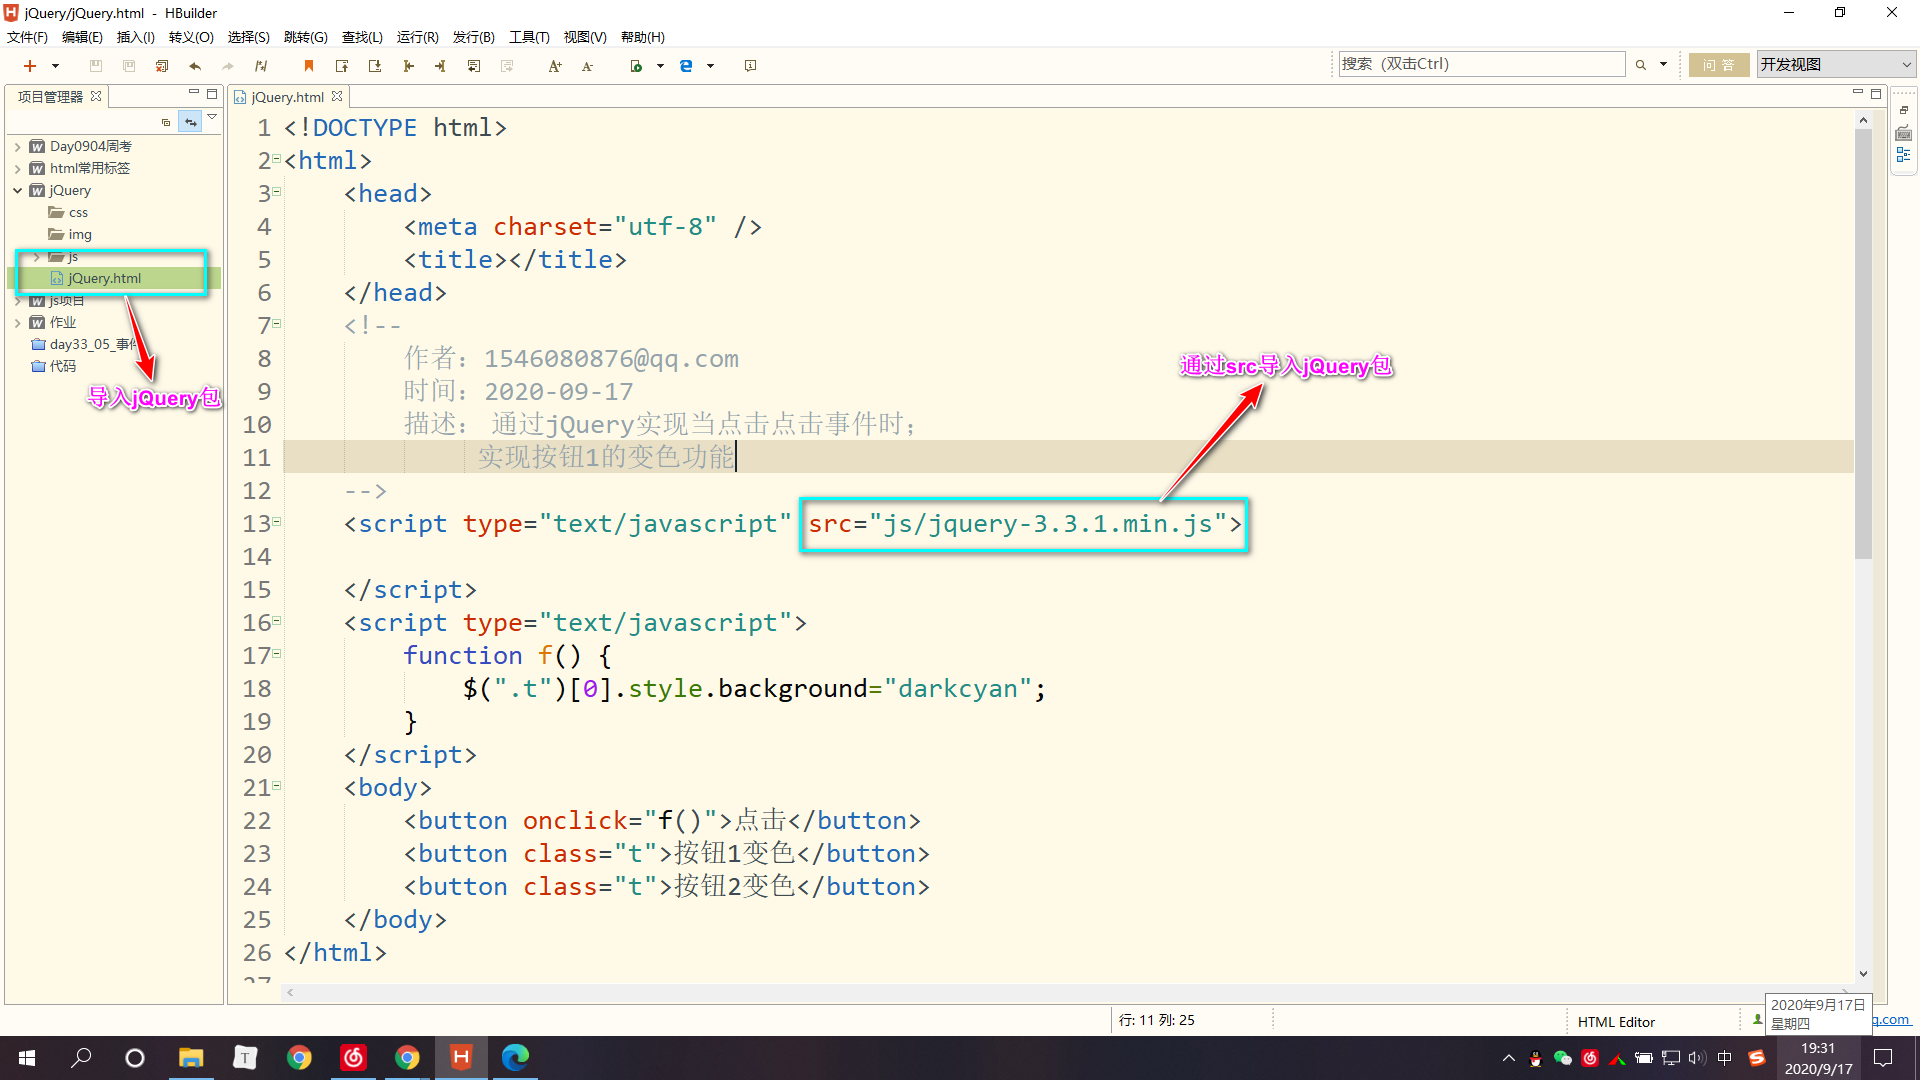Open the 运行(R) menu
Screen dimensions: 1920x1080
417,37
